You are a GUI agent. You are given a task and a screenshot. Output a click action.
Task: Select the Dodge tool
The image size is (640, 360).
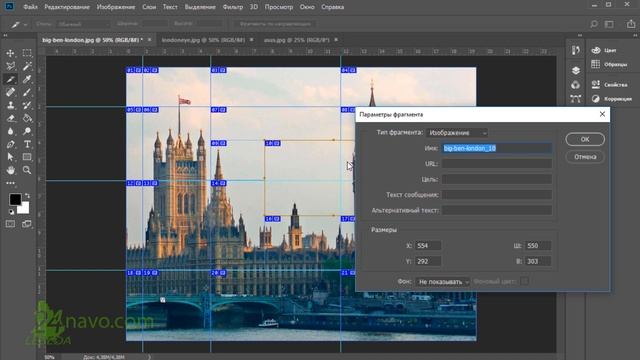click(x=27, y=131)
